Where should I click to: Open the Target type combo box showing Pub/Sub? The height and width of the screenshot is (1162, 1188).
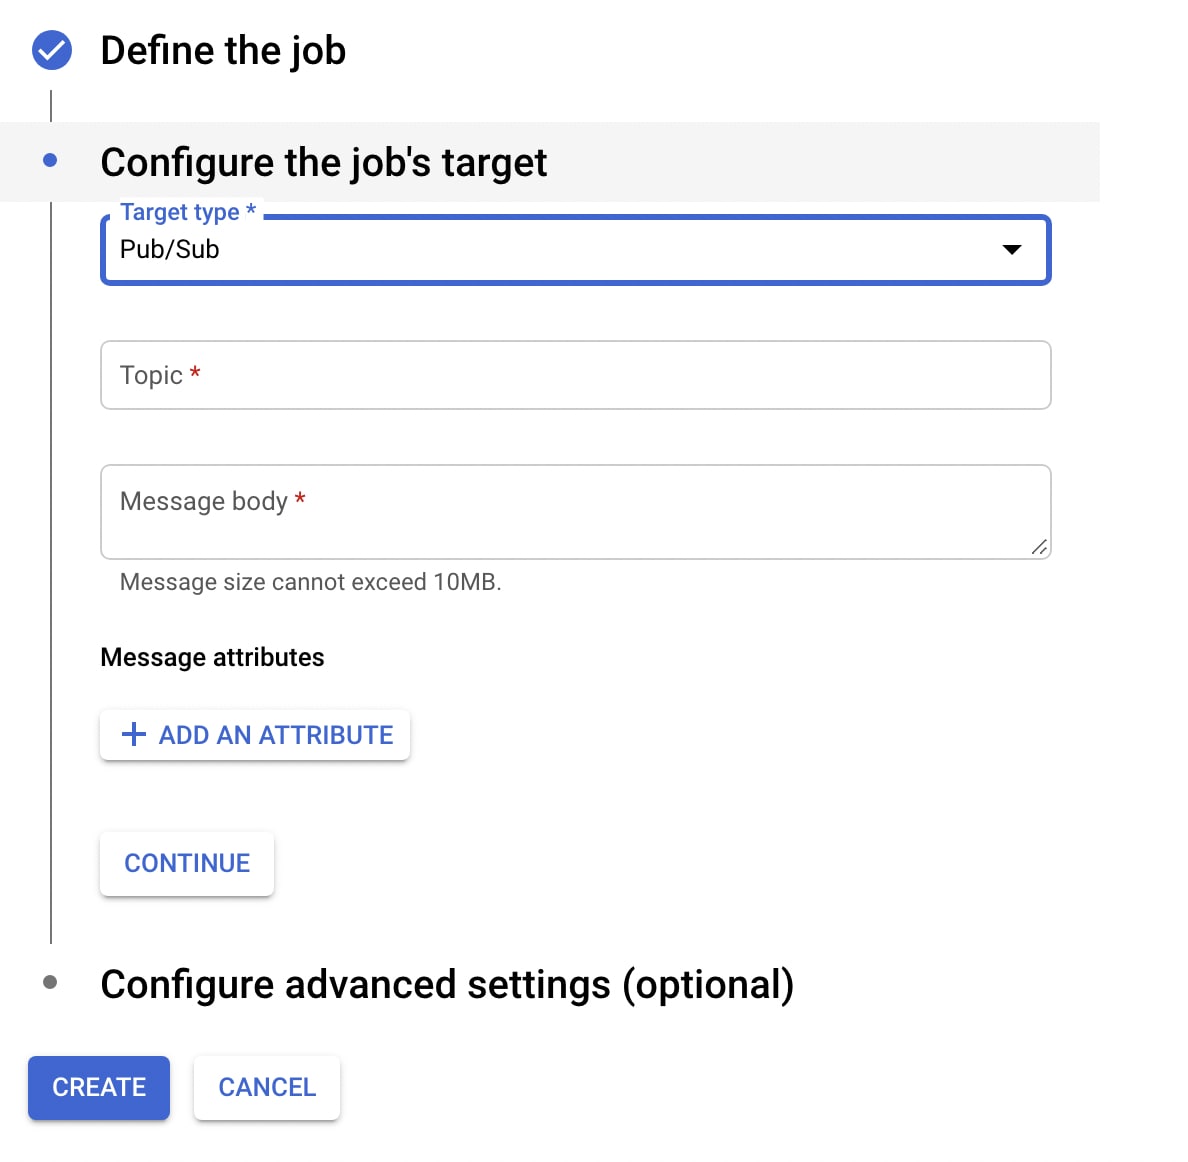[x=560, y=250]
